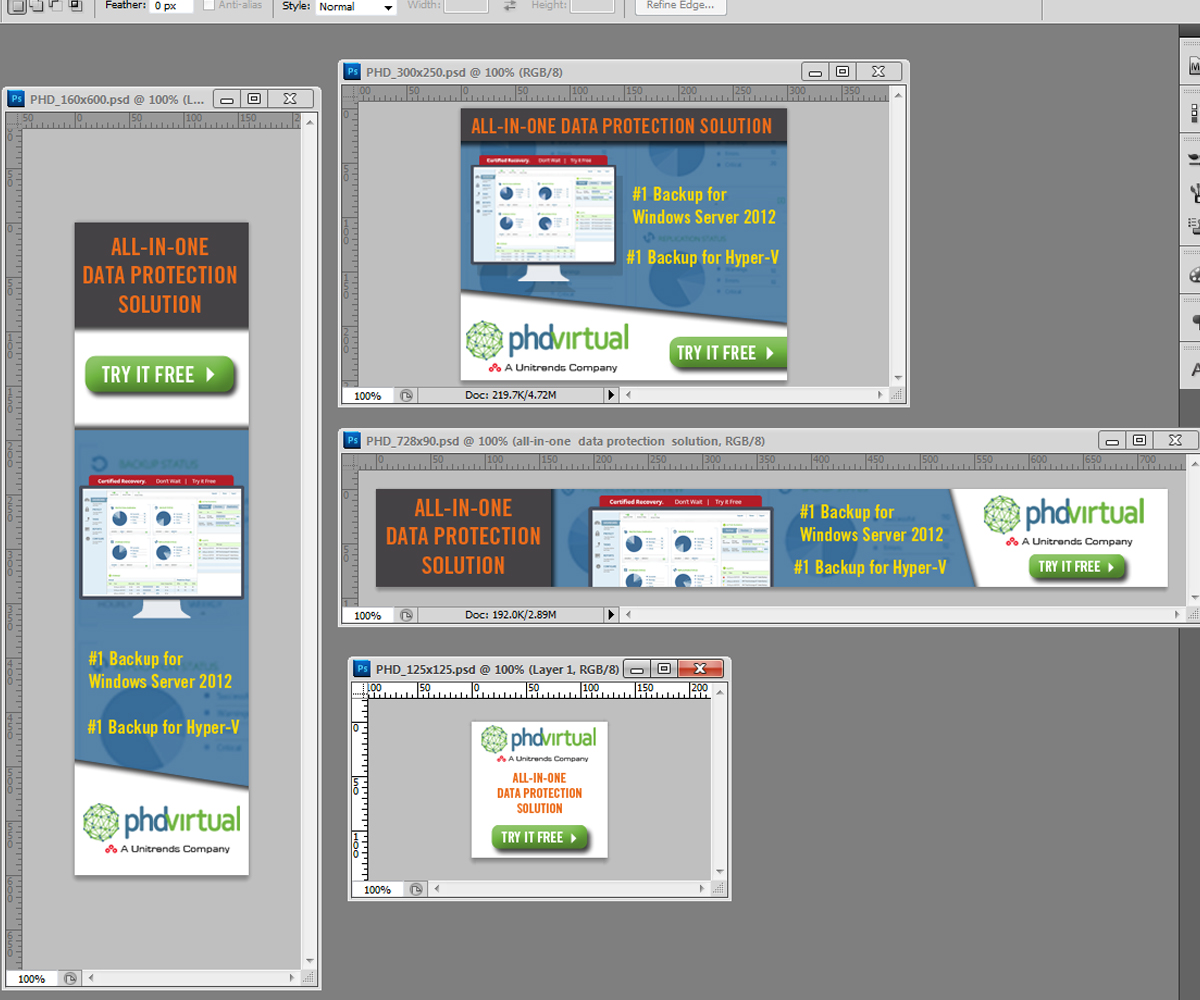The image size is (1200, 1000).
Task: Select the Subtract from Selection mode icon
Action: click(x=55, y=7)
